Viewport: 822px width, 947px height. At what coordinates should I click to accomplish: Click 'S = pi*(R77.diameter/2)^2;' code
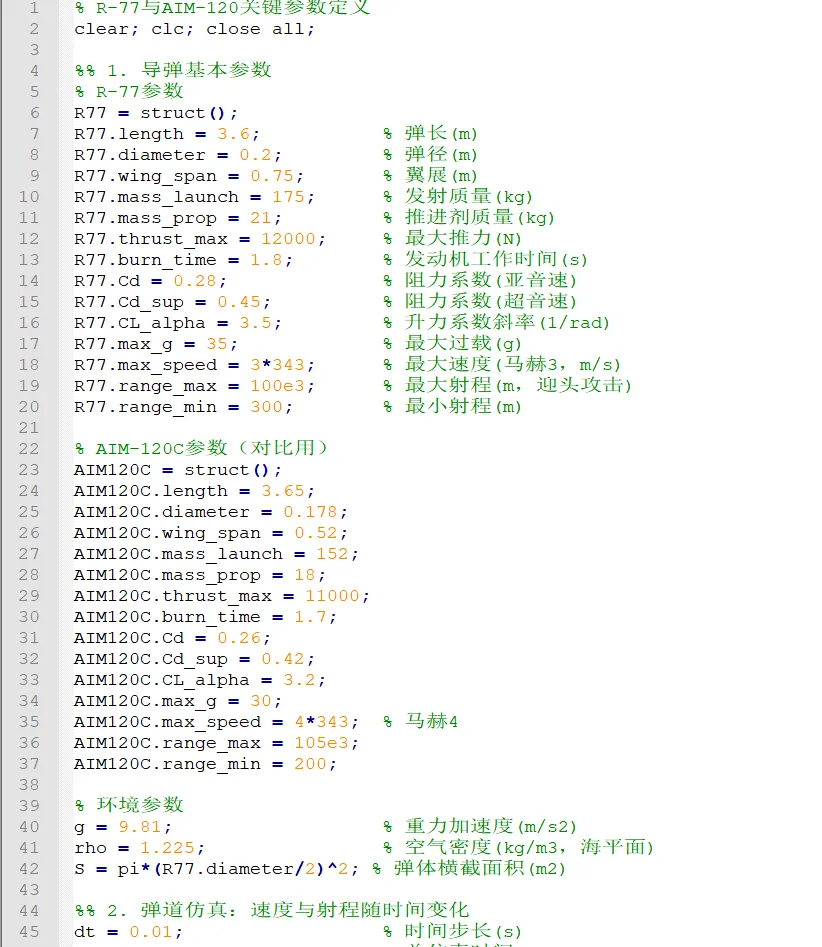coord(216,869)
